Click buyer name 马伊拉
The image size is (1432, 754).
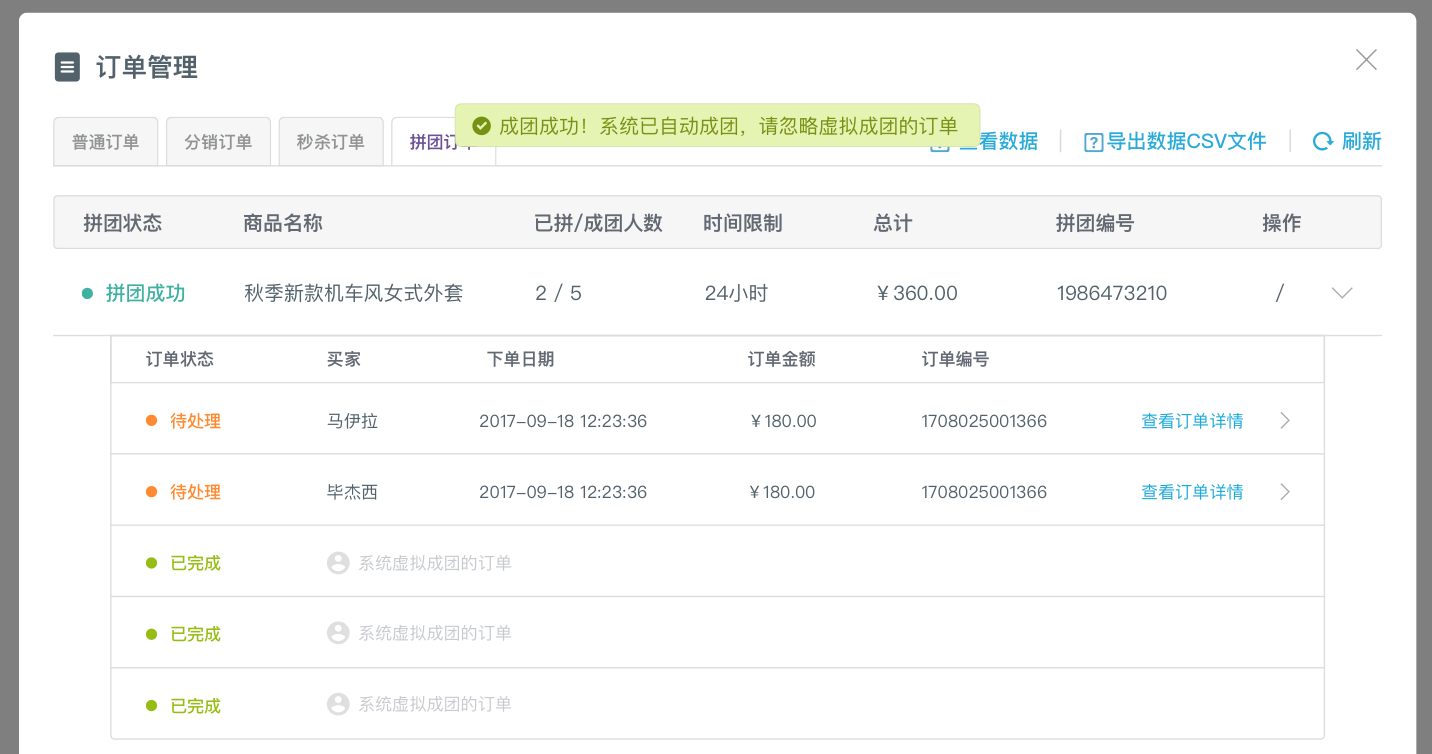pos(352,421)
